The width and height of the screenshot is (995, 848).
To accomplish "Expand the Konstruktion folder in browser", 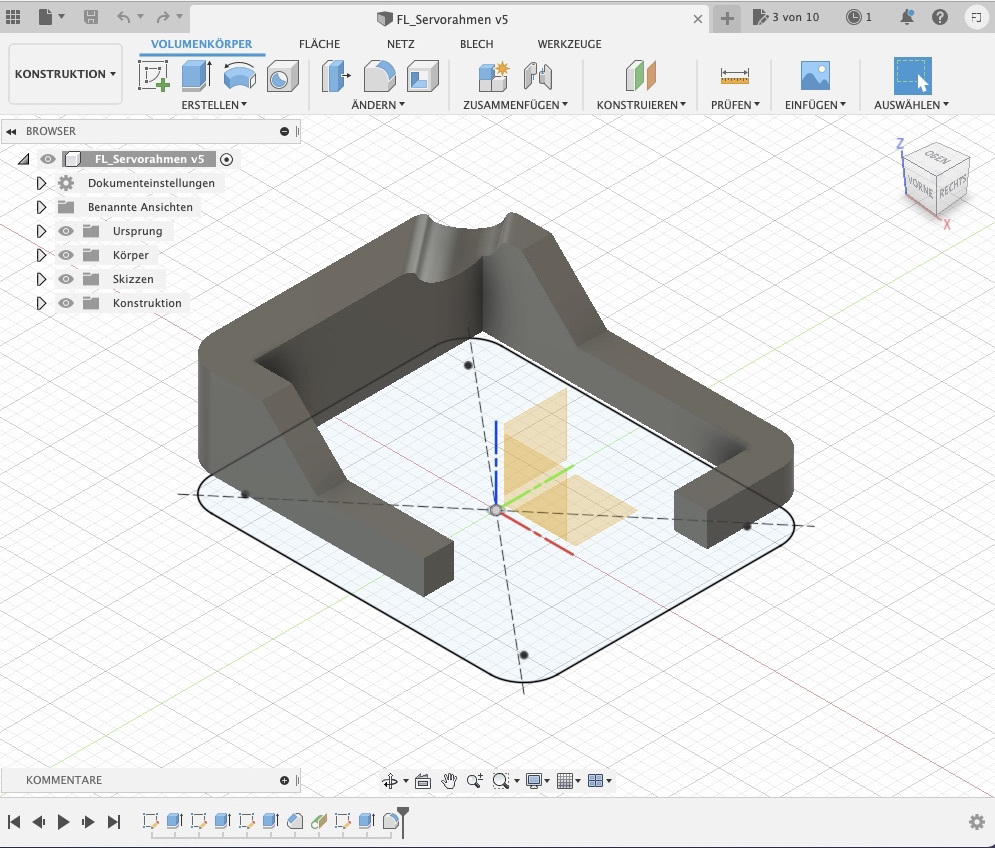I will pos(41,303).
